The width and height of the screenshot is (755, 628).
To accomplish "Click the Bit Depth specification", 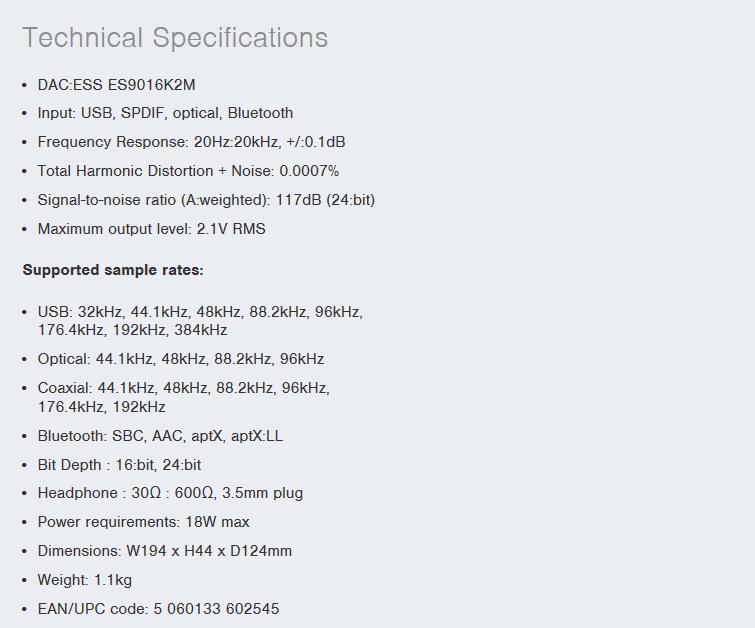I will (119, 465).
